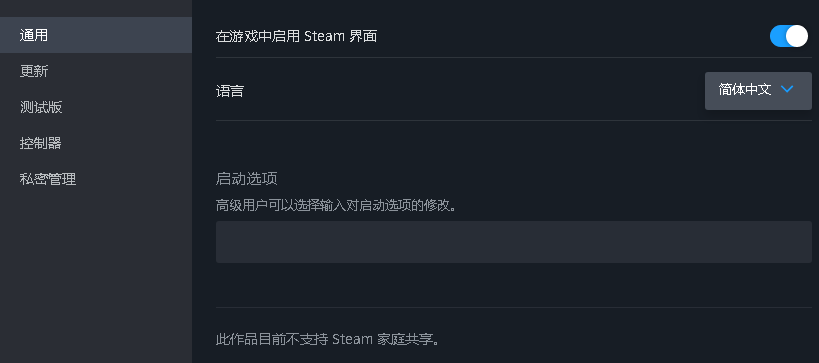
Task: Click the blue chevron arrow beside 简体中文
Action: (x=787, y=89)
